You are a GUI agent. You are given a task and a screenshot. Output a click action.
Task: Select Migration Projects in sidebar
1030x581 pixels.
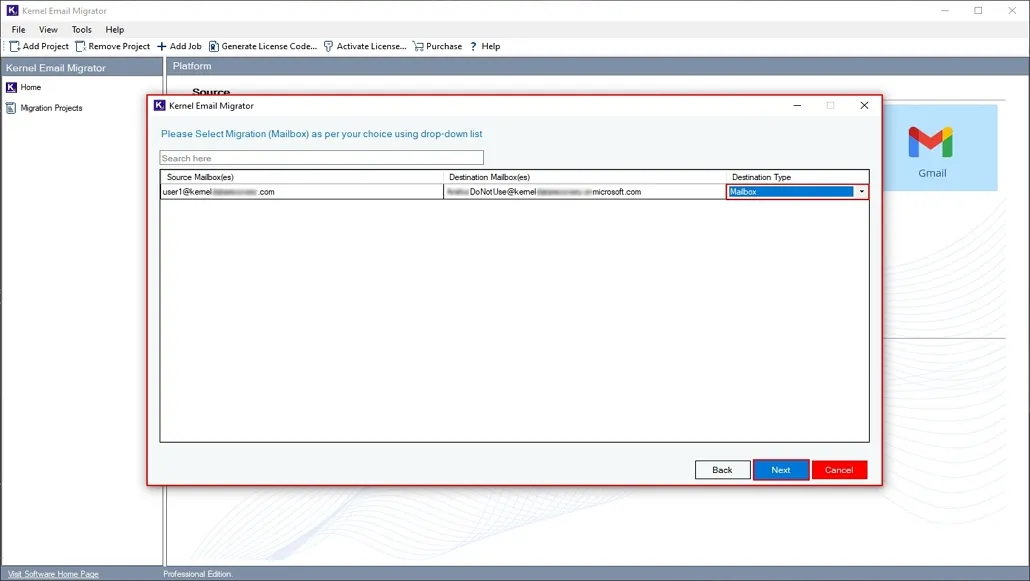tap(51, 108)
